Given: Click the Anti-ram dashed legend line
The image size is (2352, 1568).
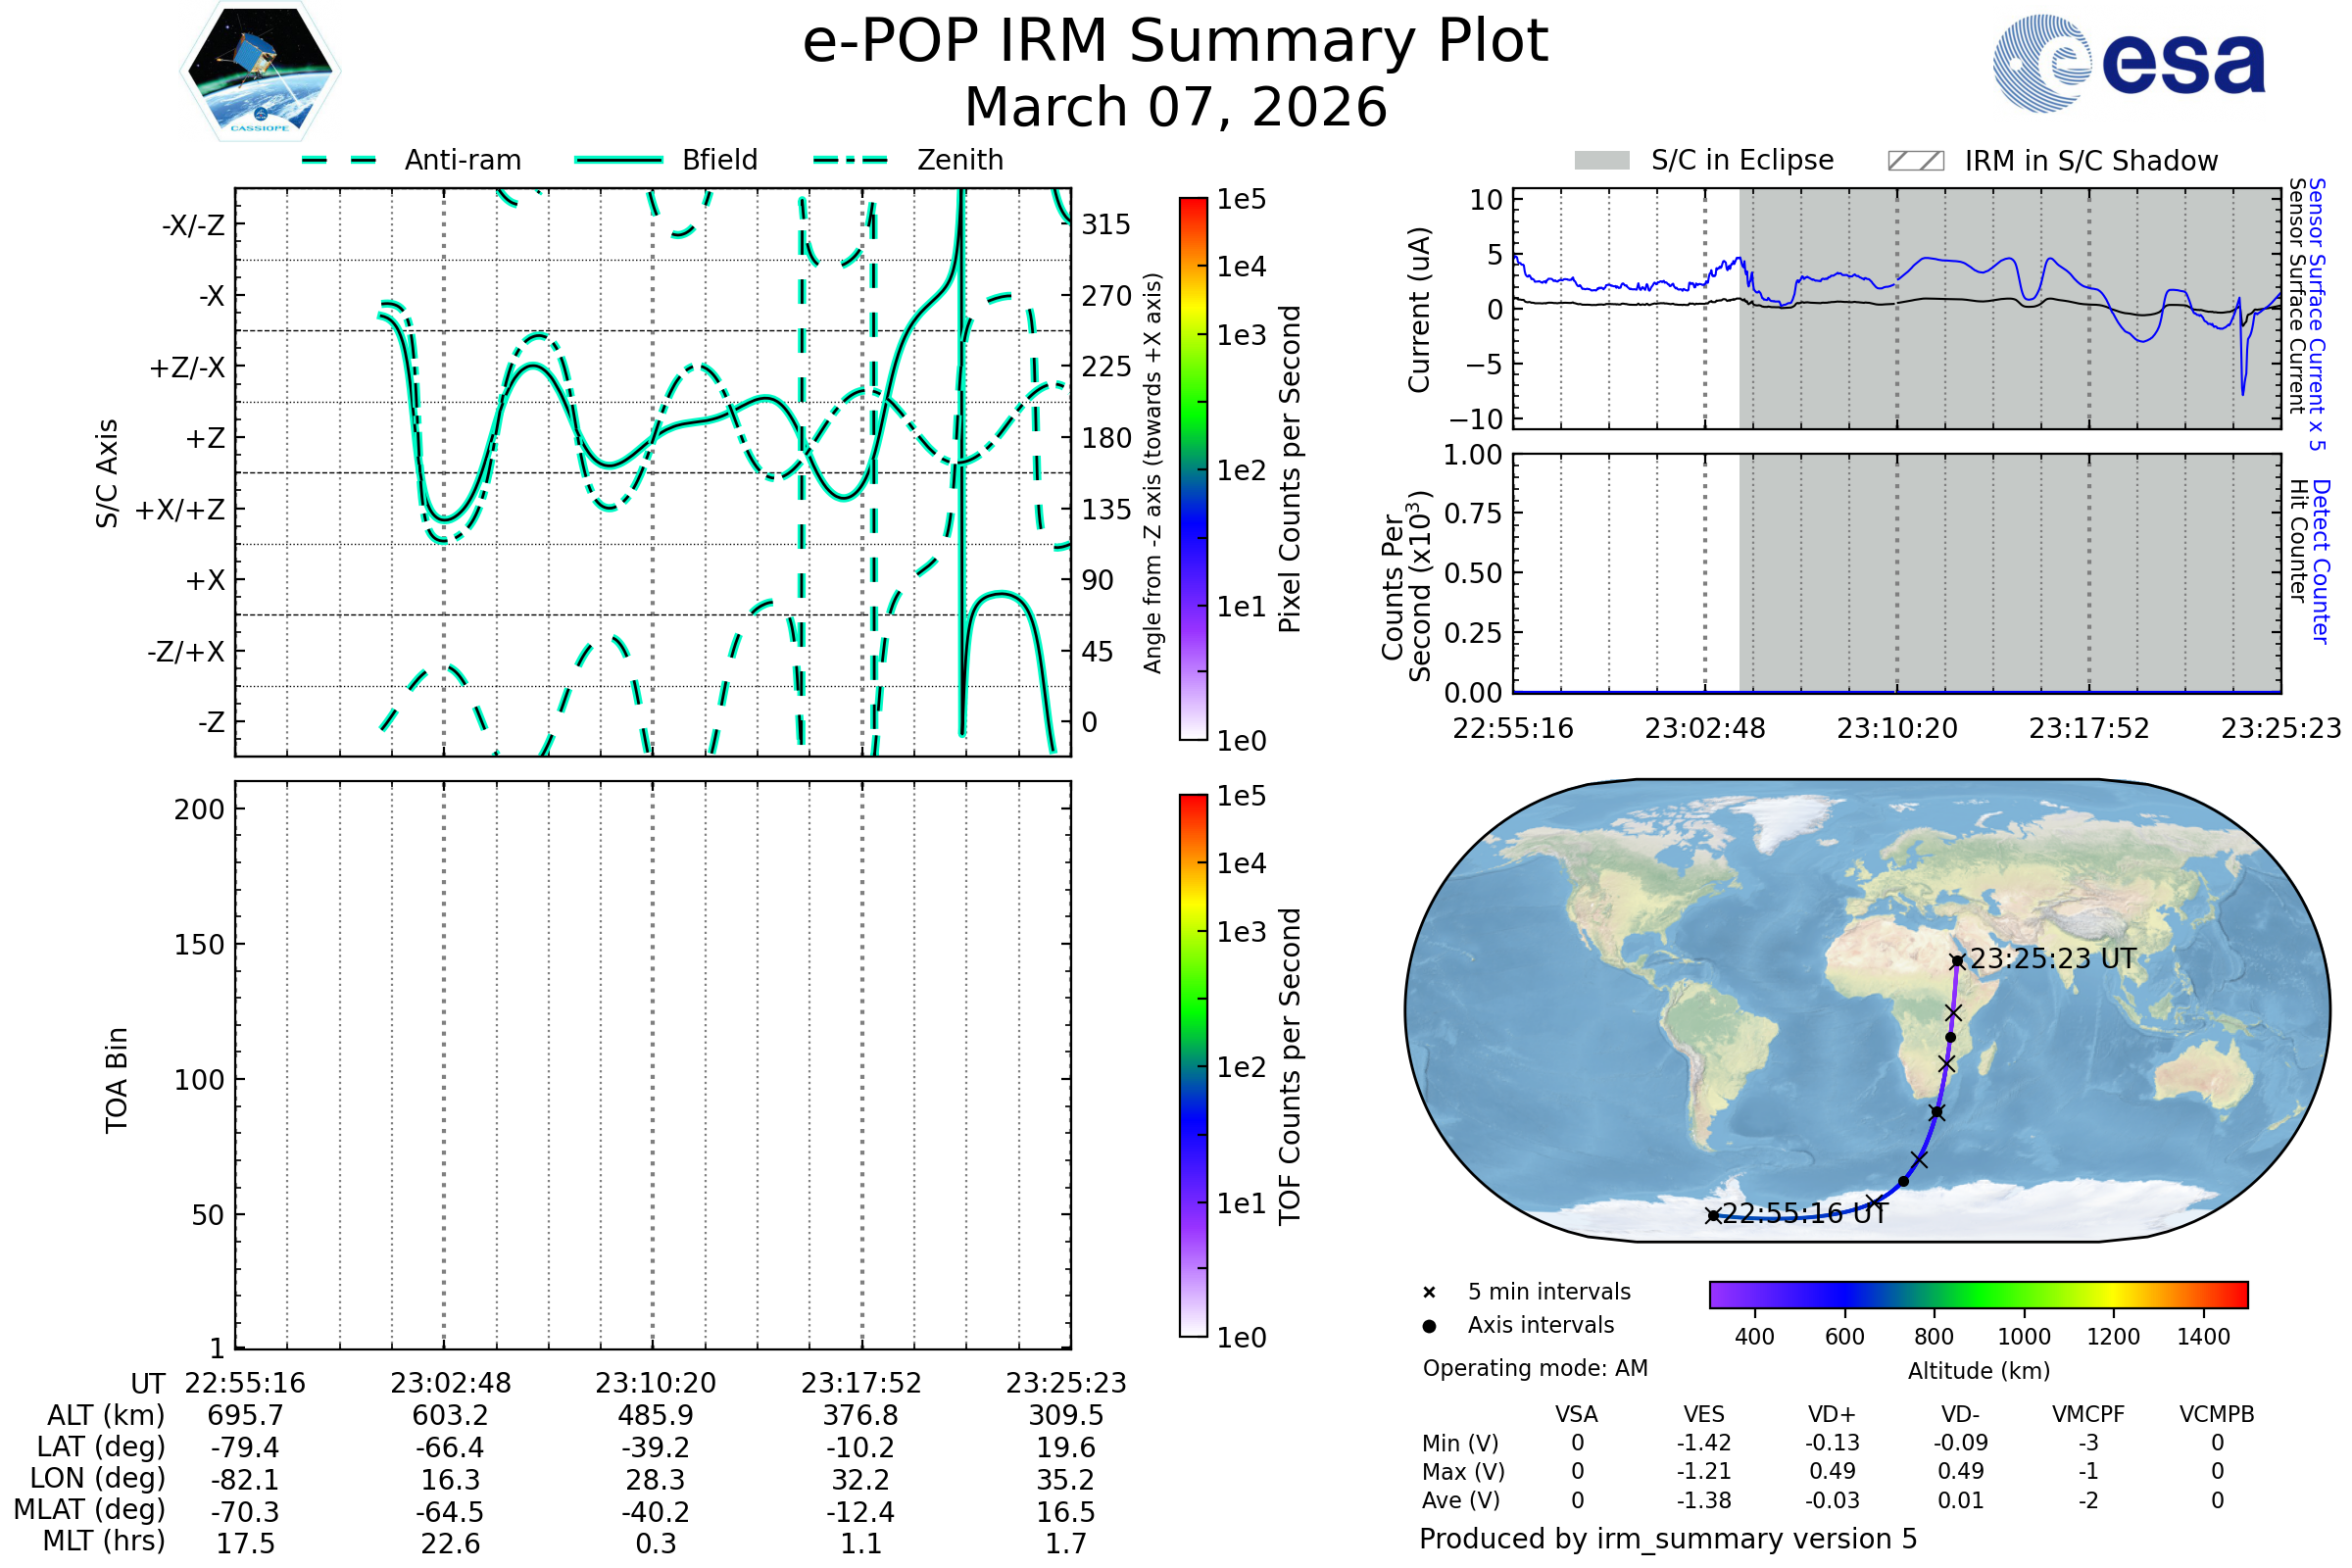Looking at the screenshot, I should click(339, 160).
